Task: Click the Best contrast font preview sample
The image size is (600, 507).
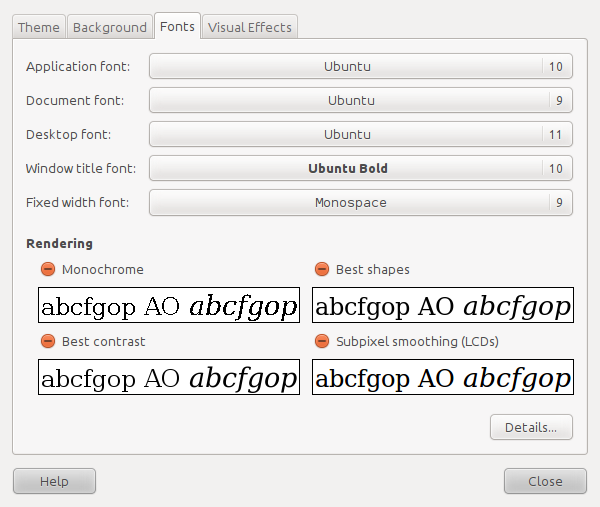Action: [169, 377]
